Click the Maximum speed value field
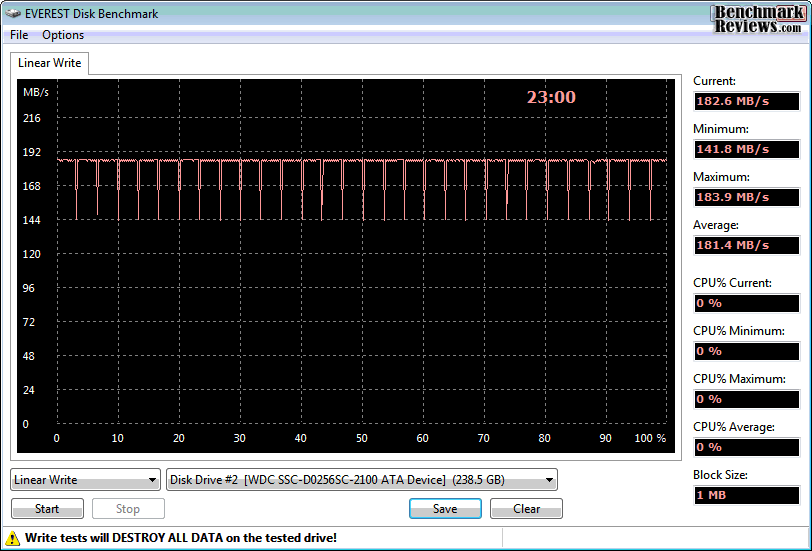Viewport: 812px width, 551px height. [746, 197]
